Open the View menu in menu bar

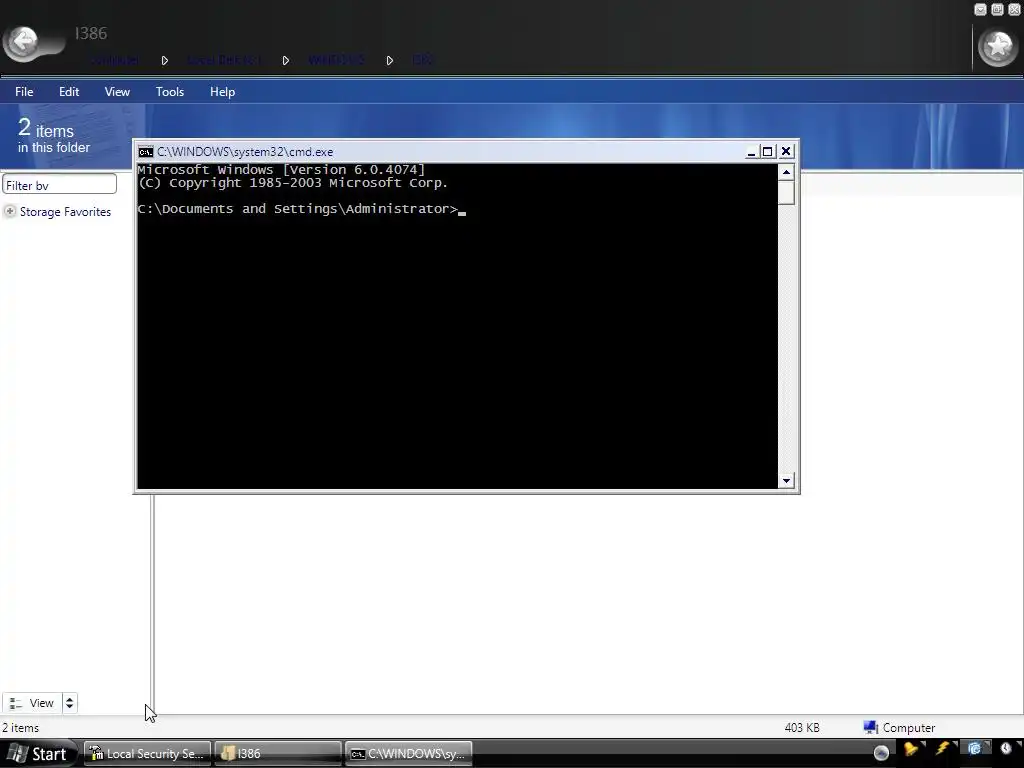(117, 92)
